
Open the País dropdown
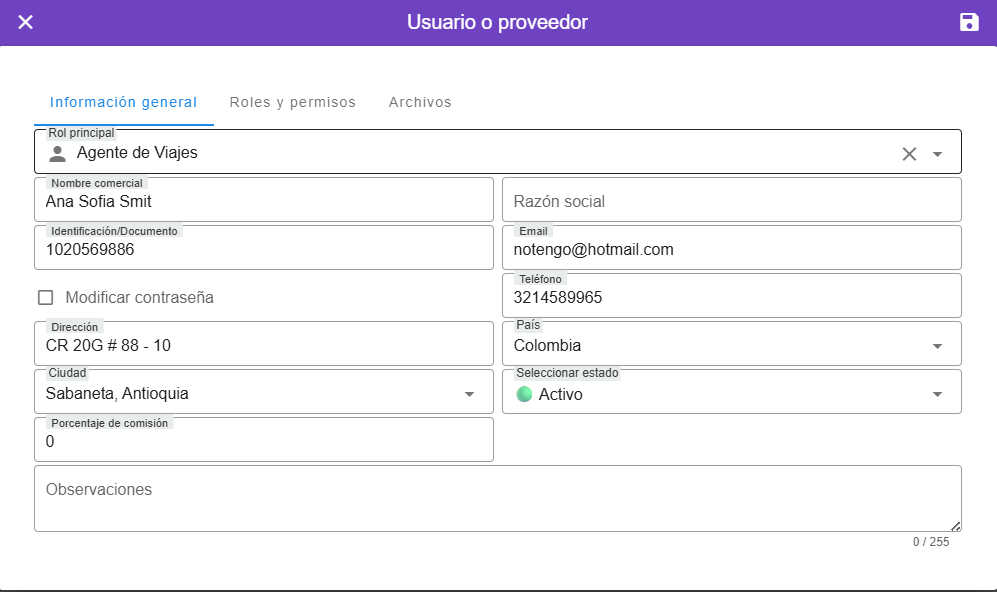tap(937, 346)
